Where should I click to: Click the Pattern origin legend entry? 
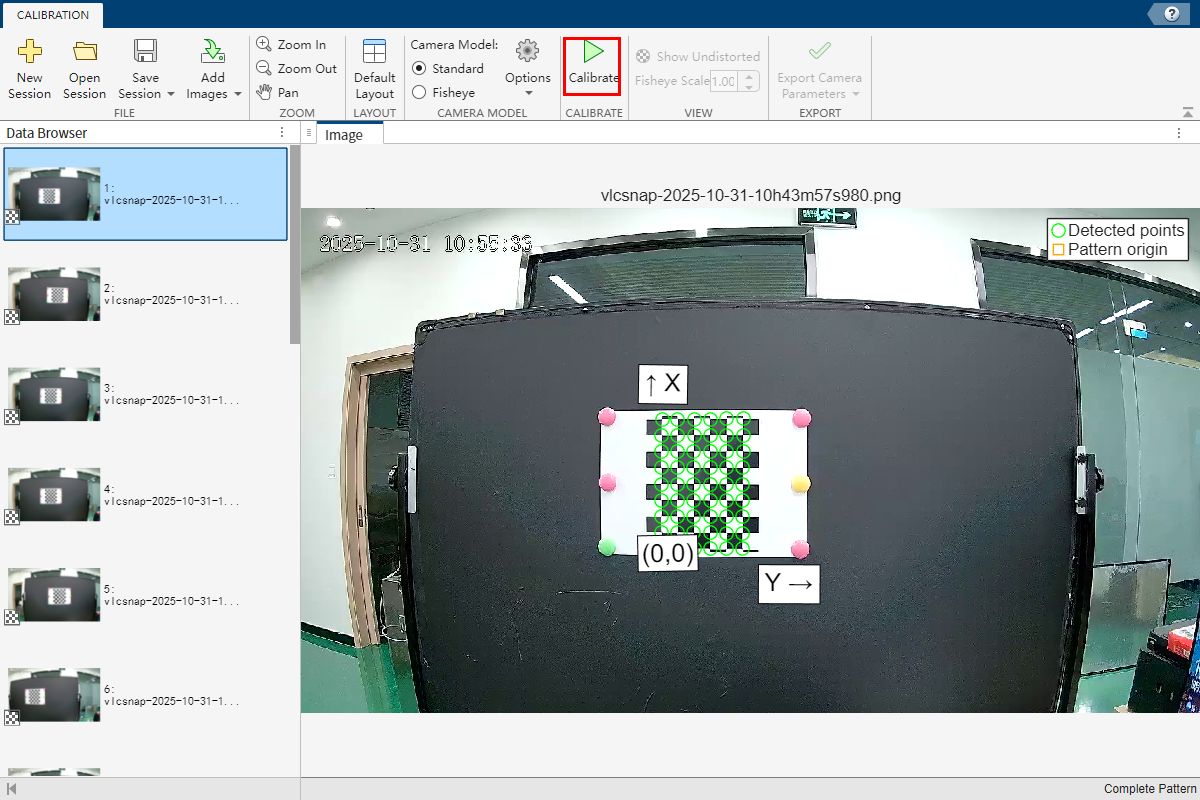(x=1109, y=249)
